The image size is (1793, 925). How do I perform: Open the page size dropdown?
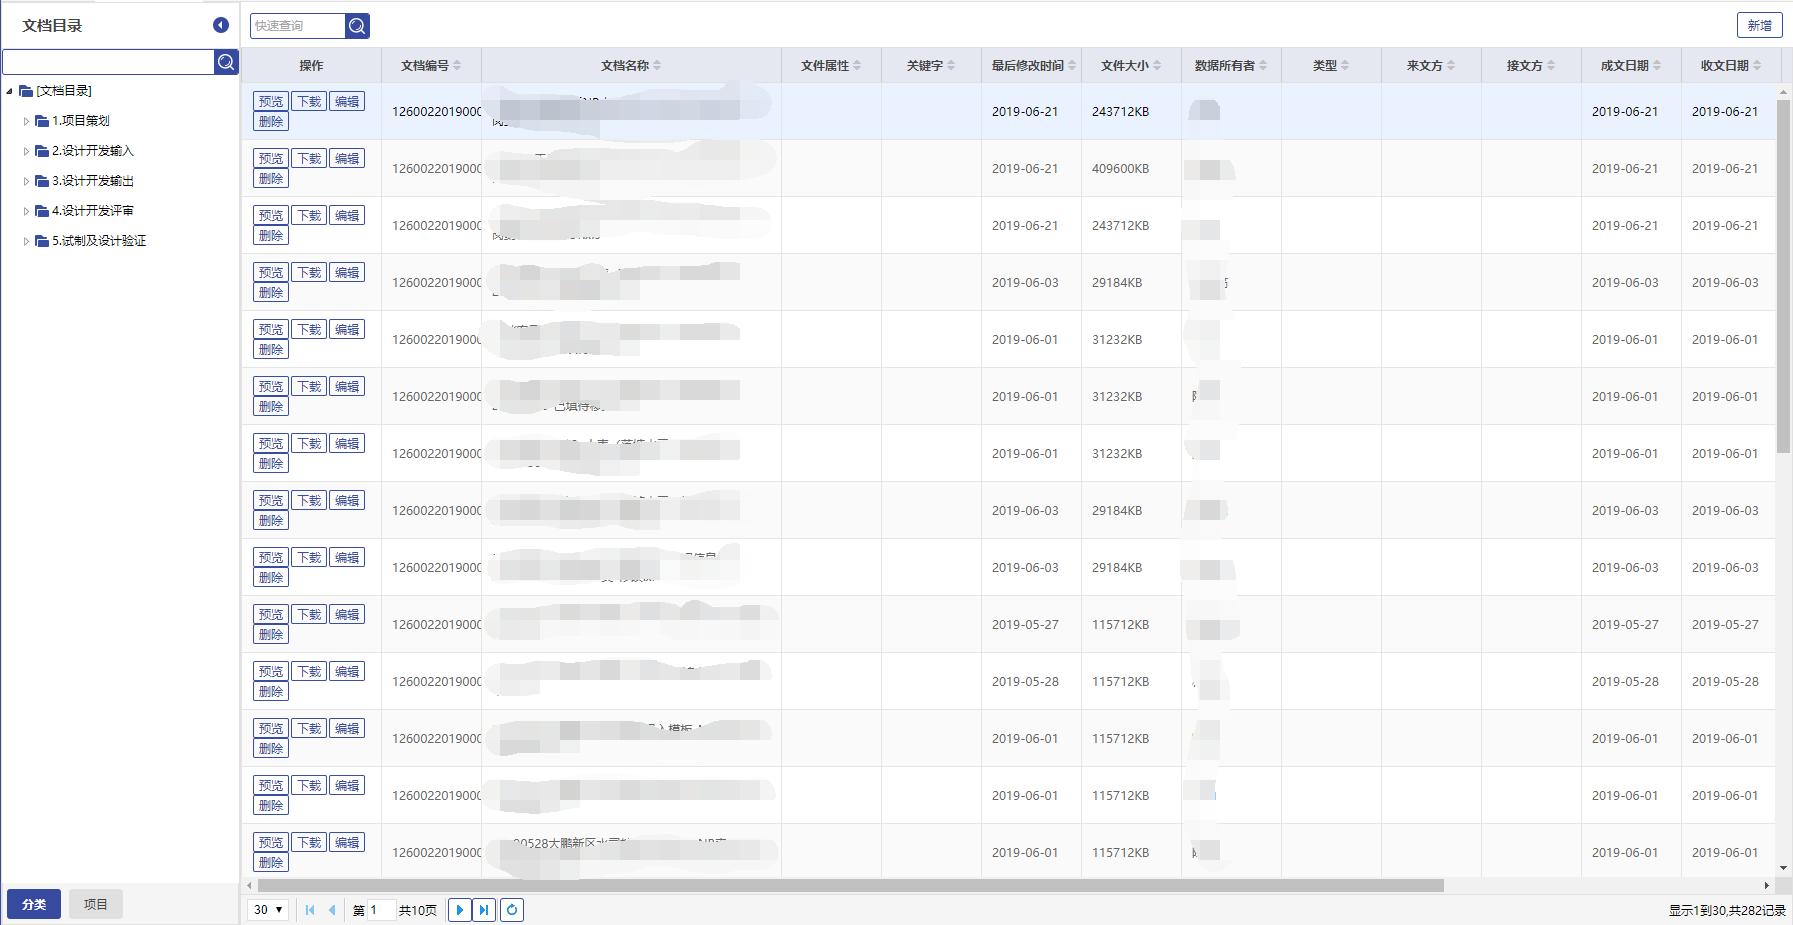click(268, 910)
